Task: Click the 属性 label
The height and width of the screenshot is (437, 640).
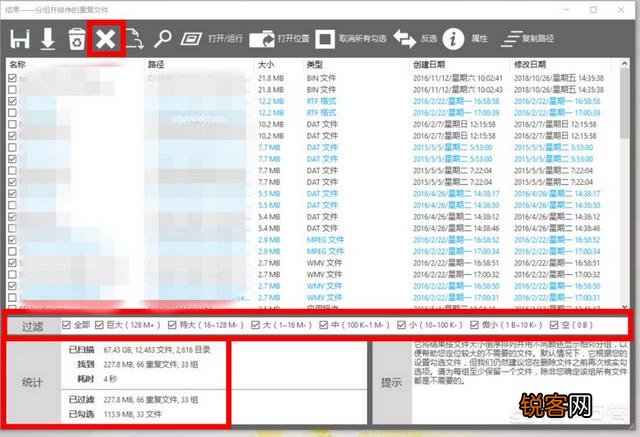Action: point(480,39)
